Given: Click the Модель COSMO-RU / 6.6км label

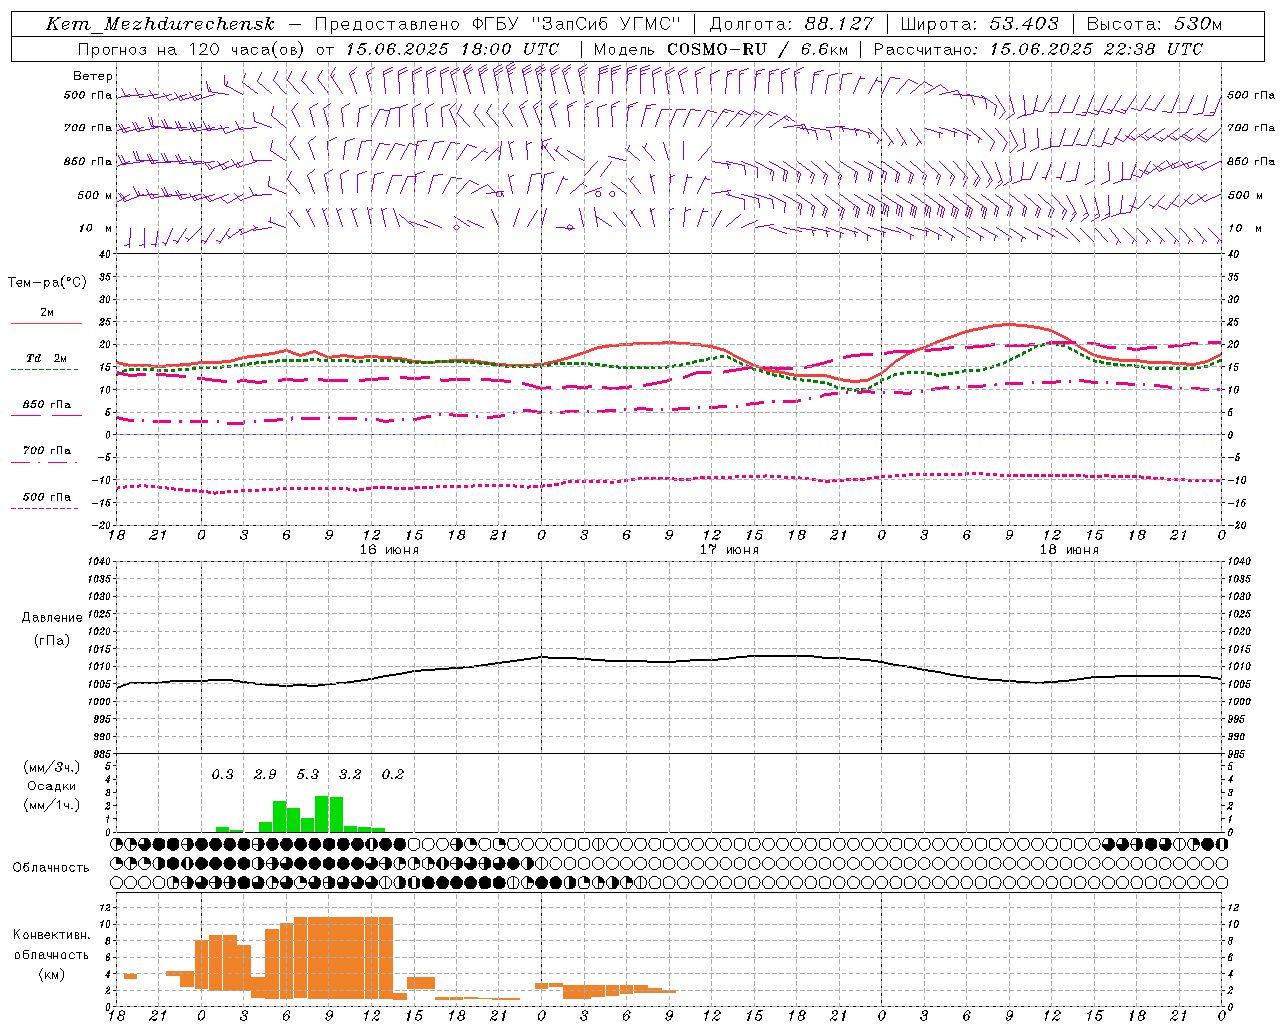Looking at the screenshot, I should (721, 49).
